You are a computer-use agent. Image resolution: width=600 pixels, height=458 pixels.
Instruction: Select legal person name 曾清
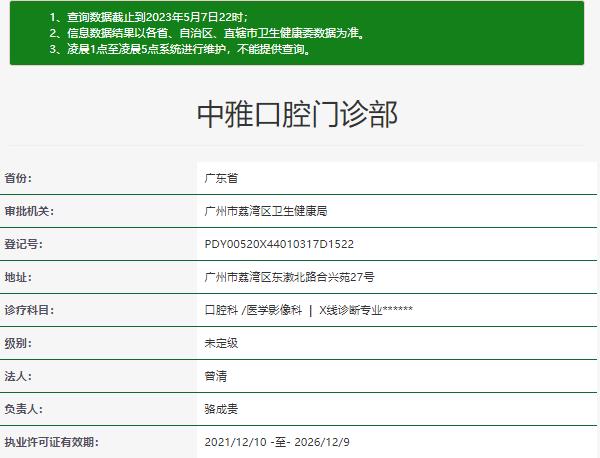pos(216,376)
